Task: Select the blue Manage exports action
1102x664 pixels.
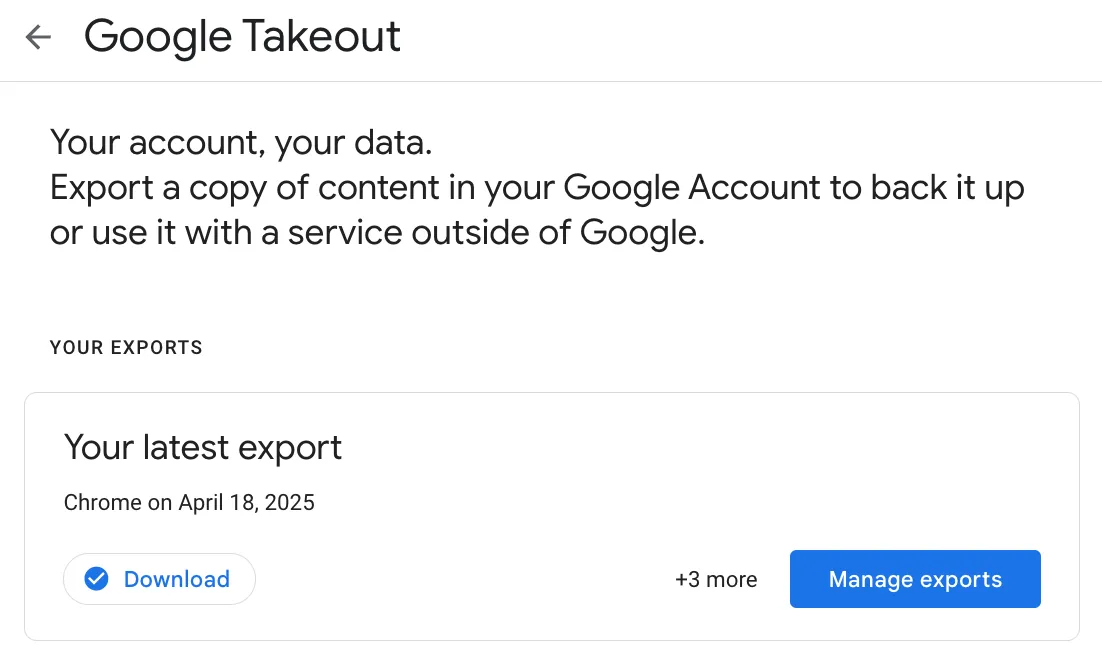Action: tap(915, 579)
